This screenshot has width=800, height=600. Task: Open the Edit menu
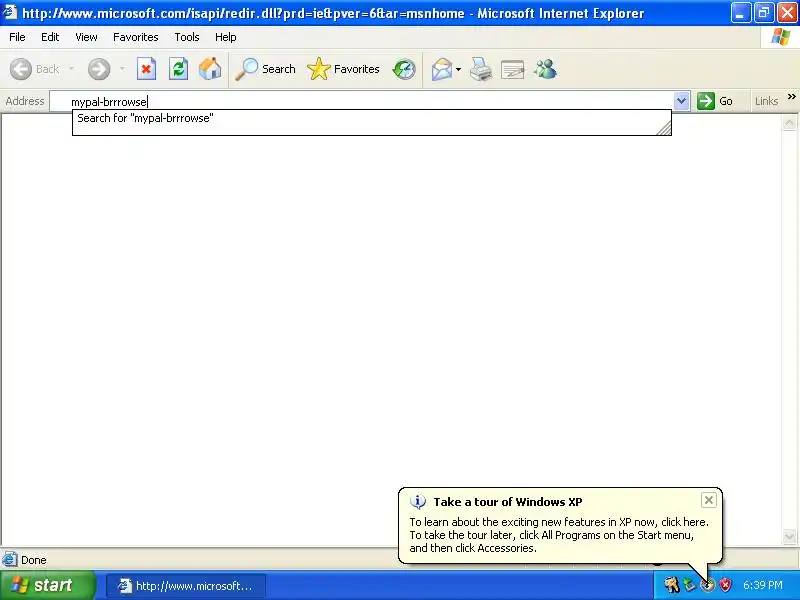50,37
